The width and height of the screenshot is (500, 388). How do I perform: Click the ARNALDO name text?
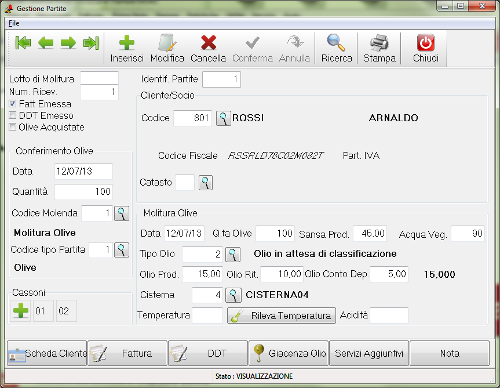(393, 118)
